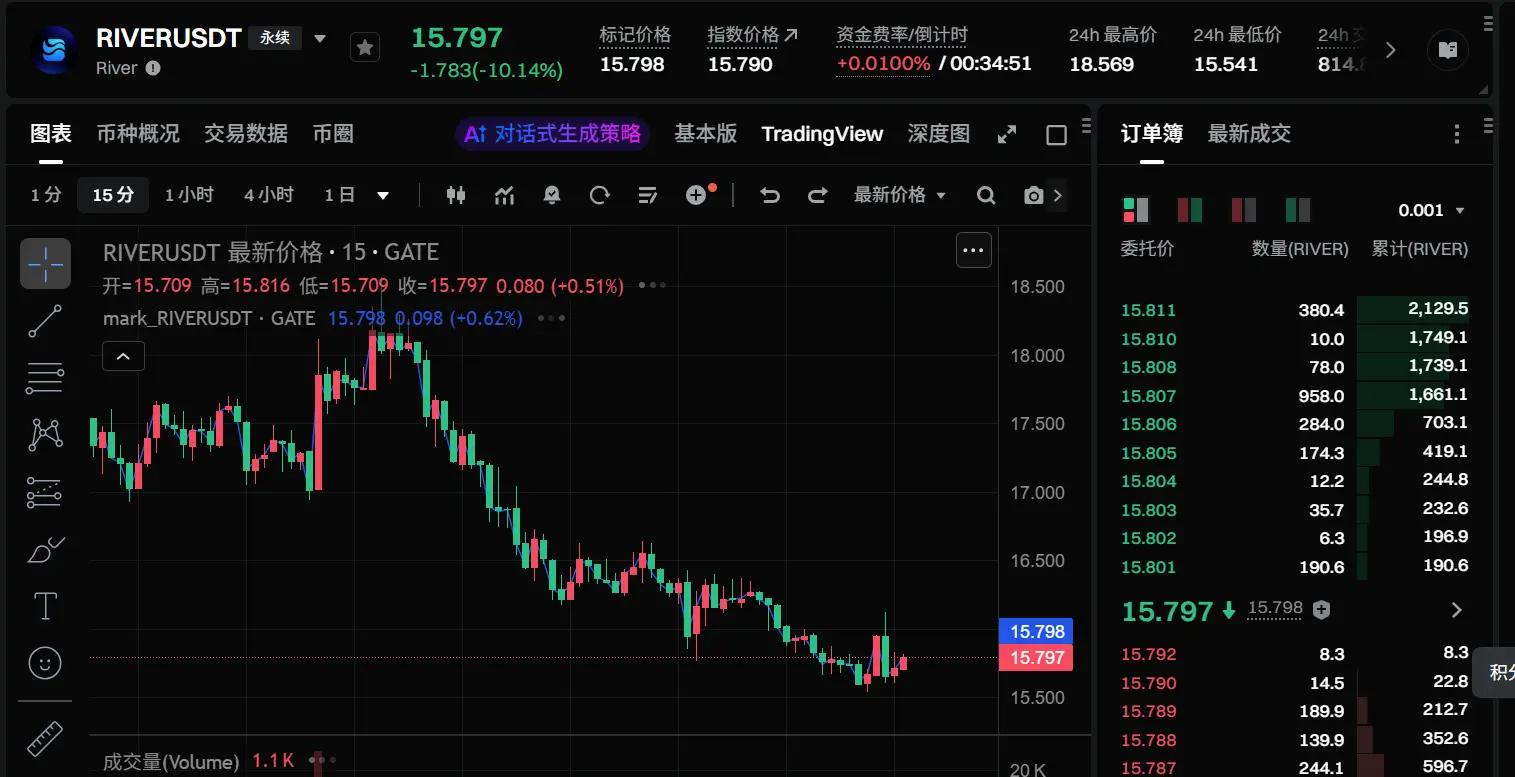1515x777 pixels.
Task: Toggle the chart panel layout square
Action: pos(1056,135)
